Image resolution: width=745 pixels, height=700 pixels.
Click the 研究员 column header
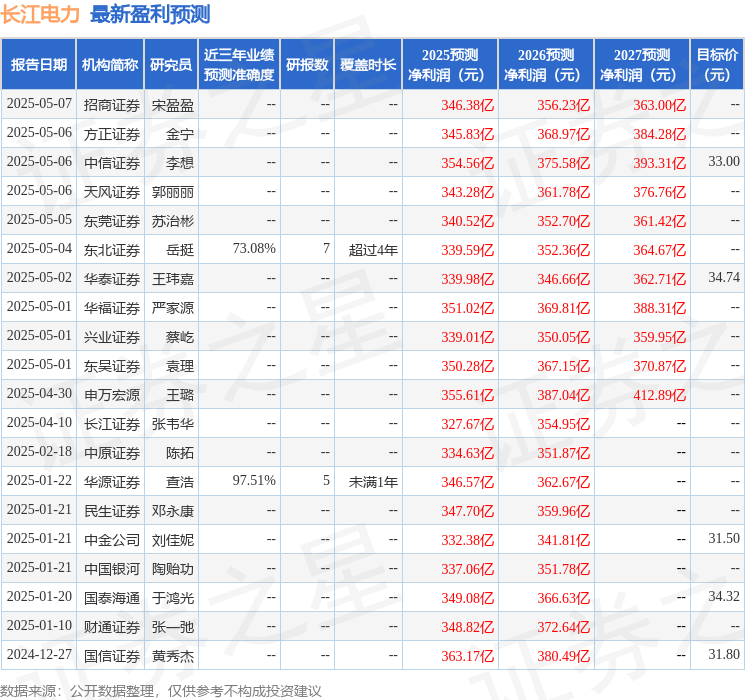(171, 65)
